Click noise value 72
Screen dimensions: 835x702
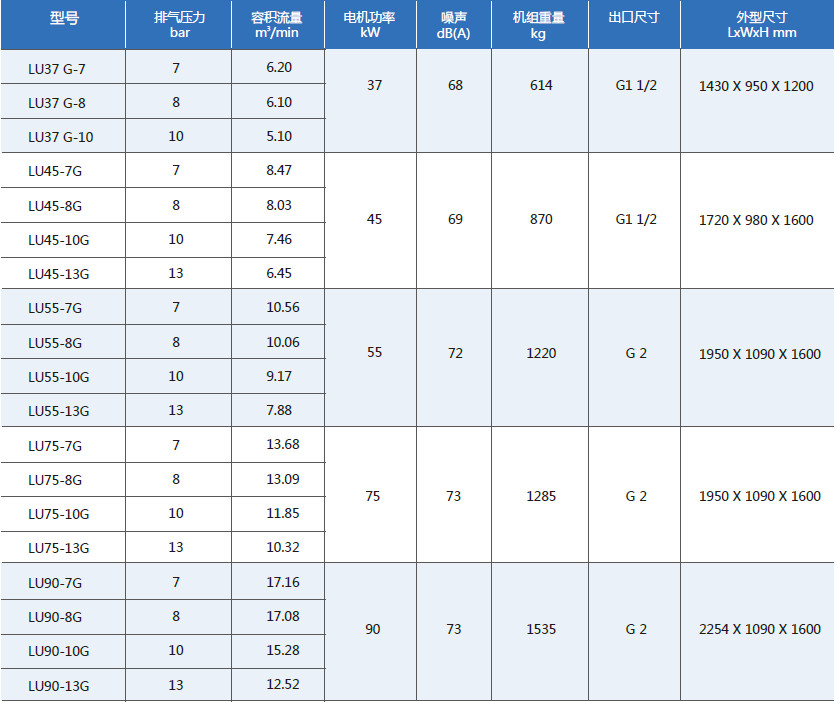pos(455,353)
